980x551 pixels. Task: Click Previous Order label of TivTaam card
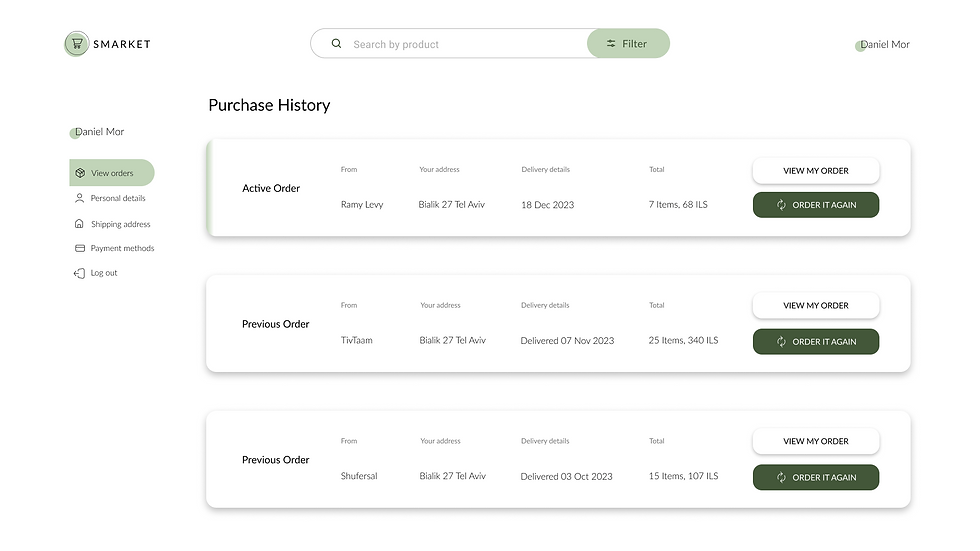[x=276, y=324]
